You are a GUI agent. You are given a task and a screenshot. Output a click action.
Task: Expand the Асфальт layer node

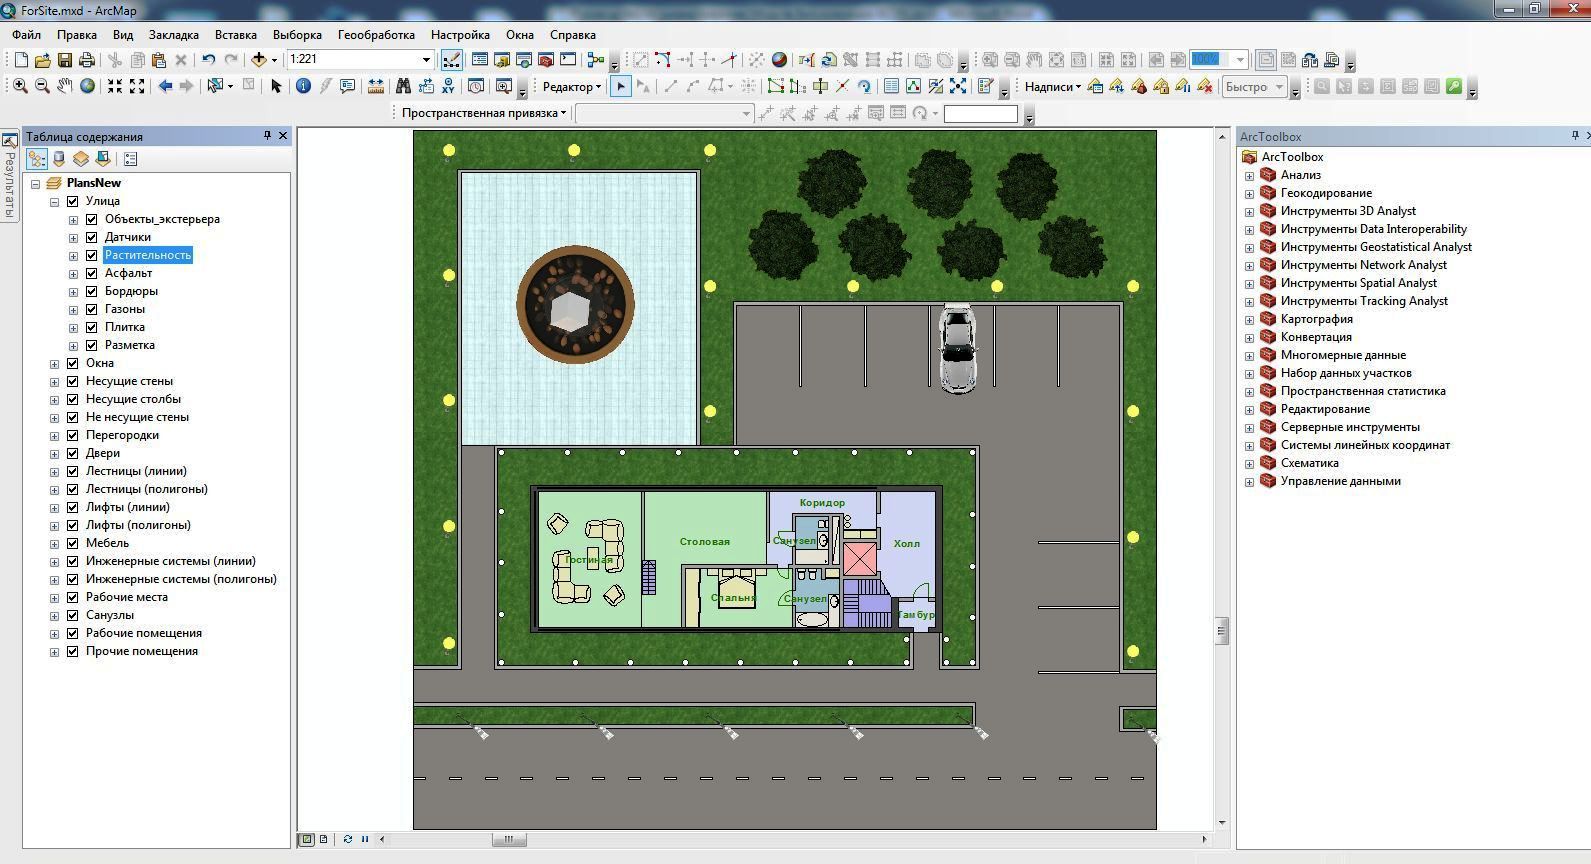(73, 273)
